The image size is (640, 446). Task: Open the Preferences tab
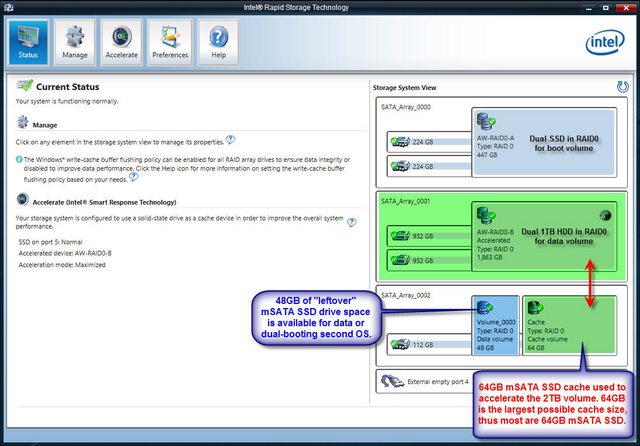pyautogui.click(x=170, y=42)
